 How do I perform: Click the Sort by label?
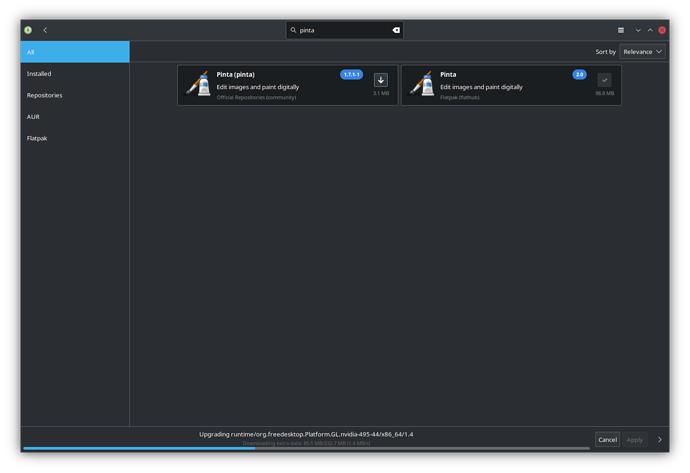click(x=606, y=51)
